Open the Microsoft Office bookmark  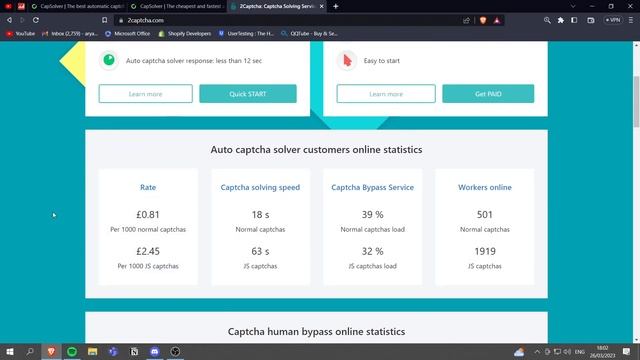[128, 33]
